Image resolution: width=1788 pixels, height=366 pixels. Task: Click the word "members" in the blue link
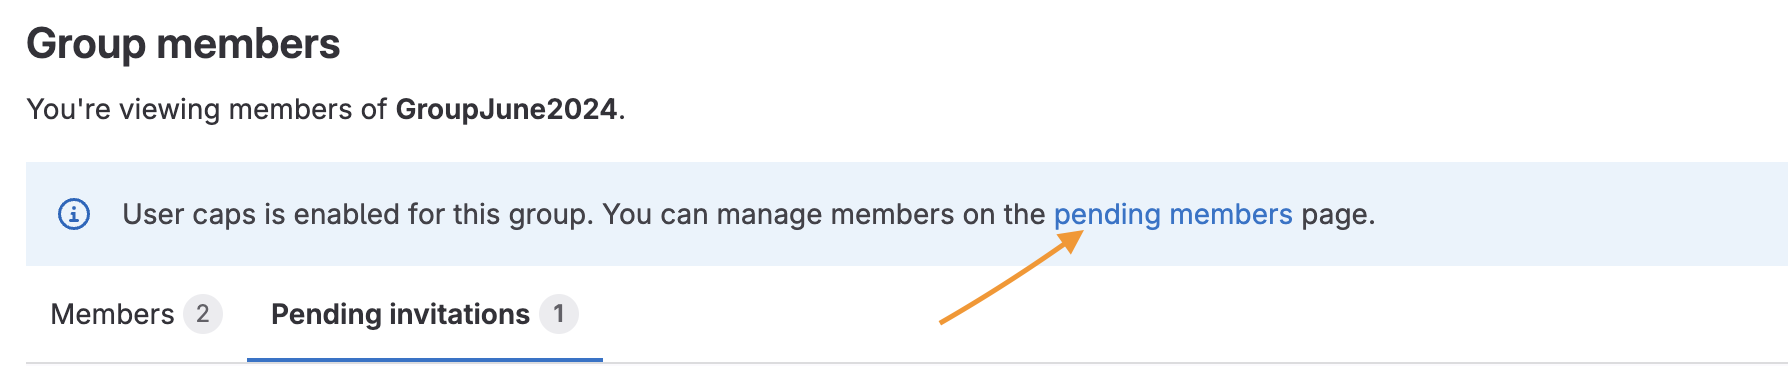[x=1231, y=214]
